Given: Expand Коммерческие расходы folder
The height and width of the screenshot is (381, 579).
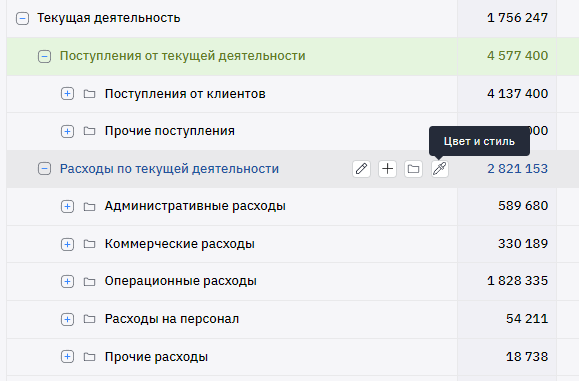Looking at the screenshot, I should pos(67,244).
